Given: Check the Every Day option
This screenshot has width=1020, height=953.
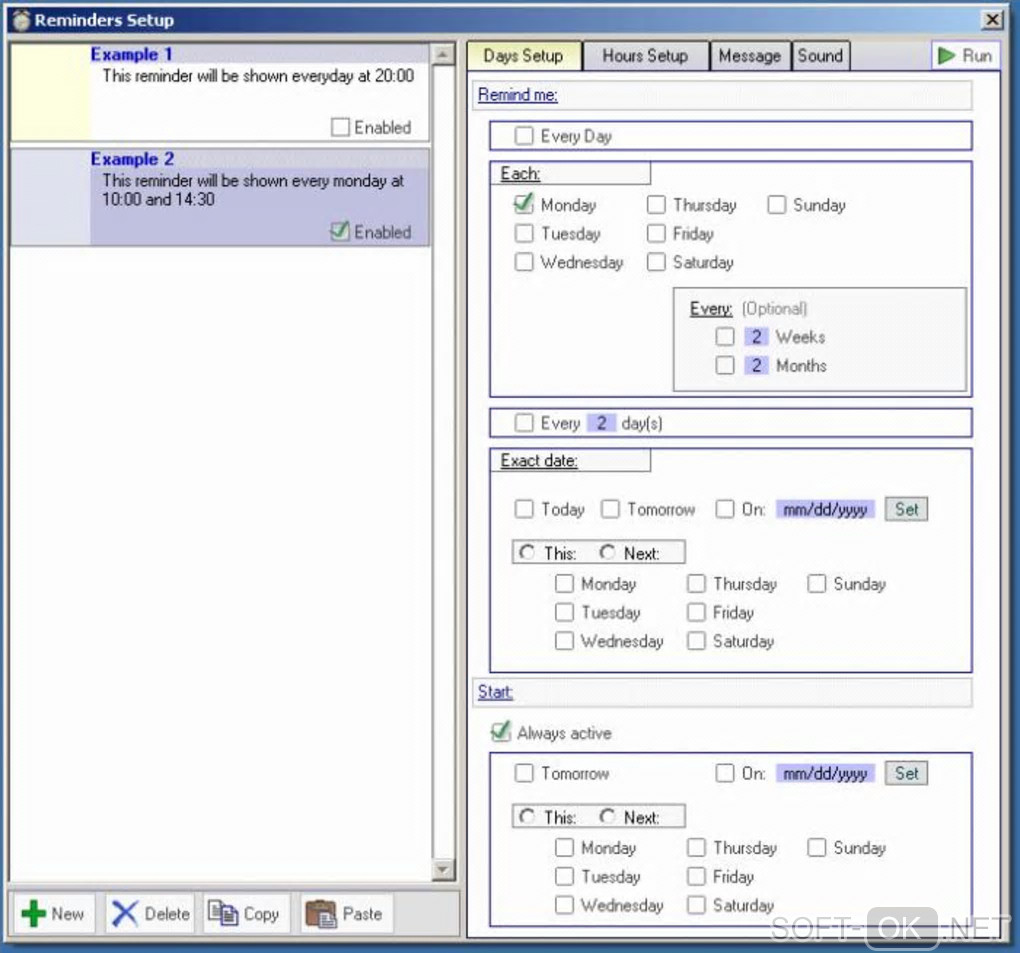Looking at the screenshot, I should click(x=524, y=136).
